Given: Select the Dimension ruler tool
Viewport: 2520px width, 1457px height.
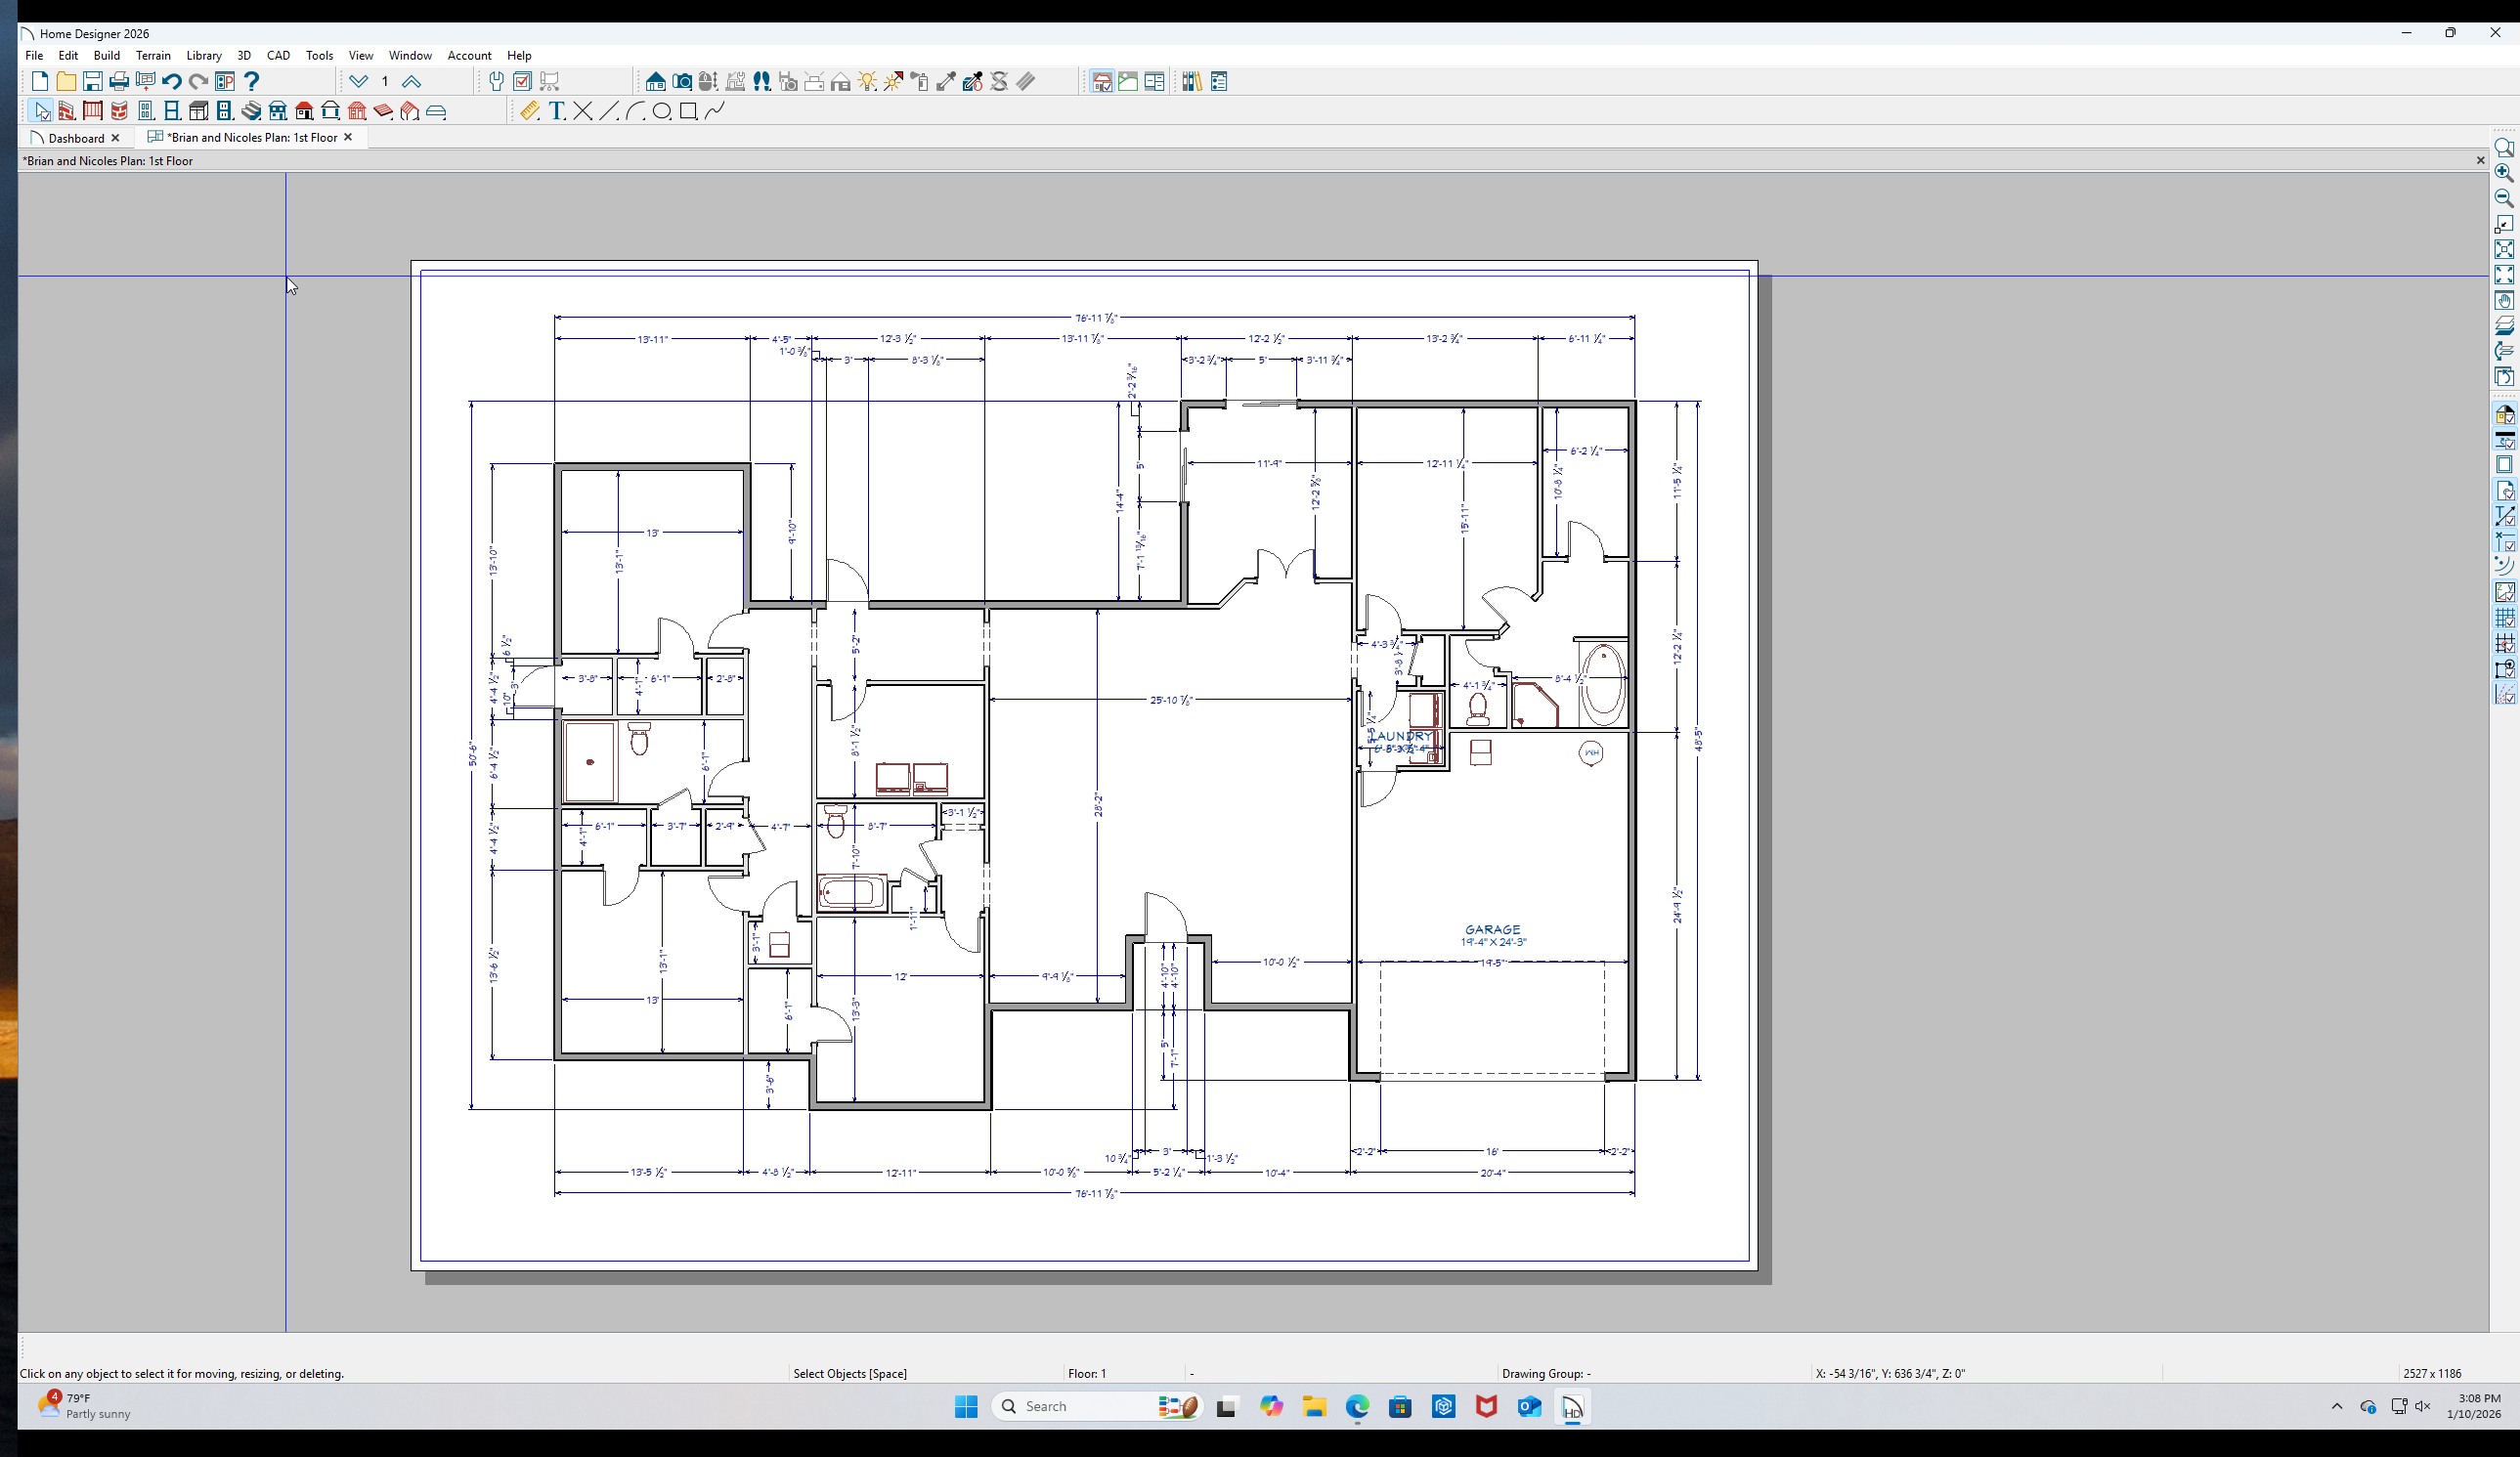Looking at the screenshot, I should 530,111.
